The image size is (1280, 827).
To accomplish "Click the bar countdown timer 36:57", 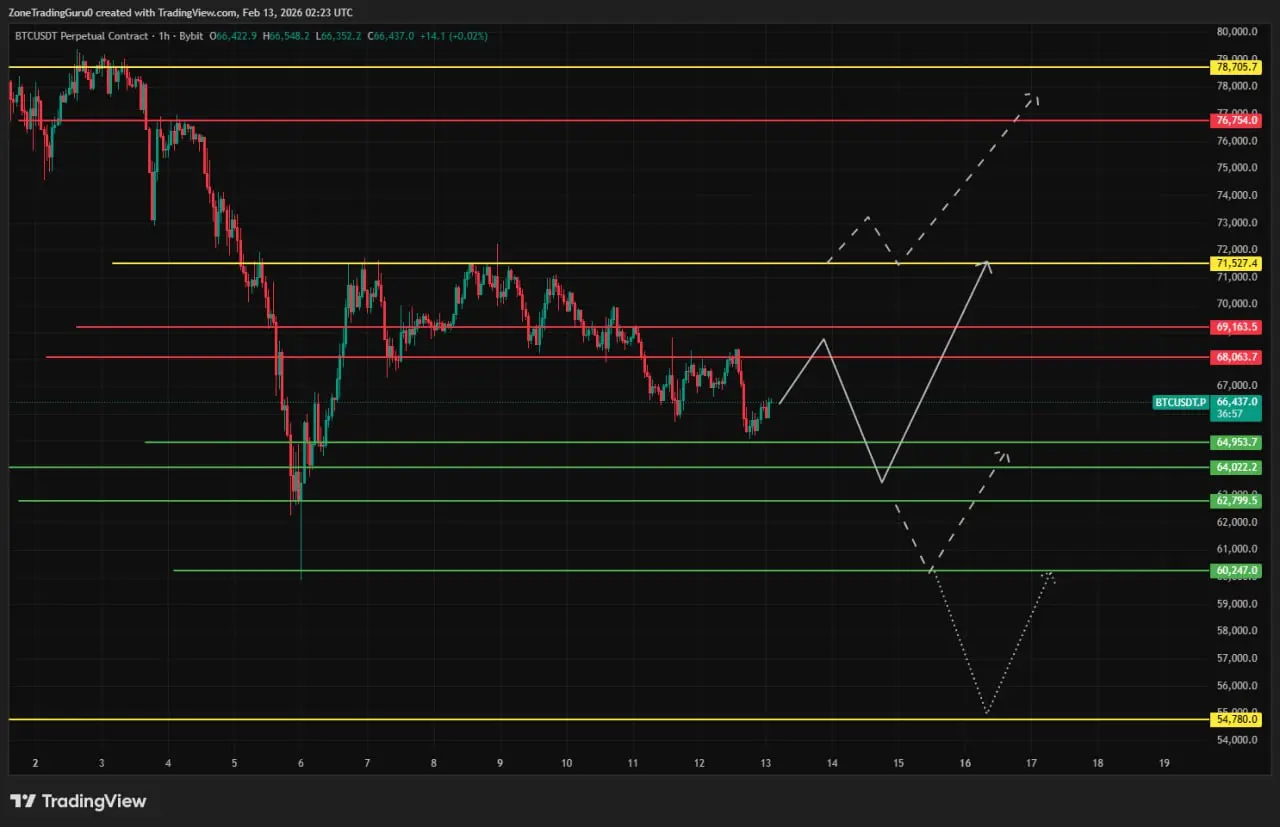I will [x=1229, y=413].
